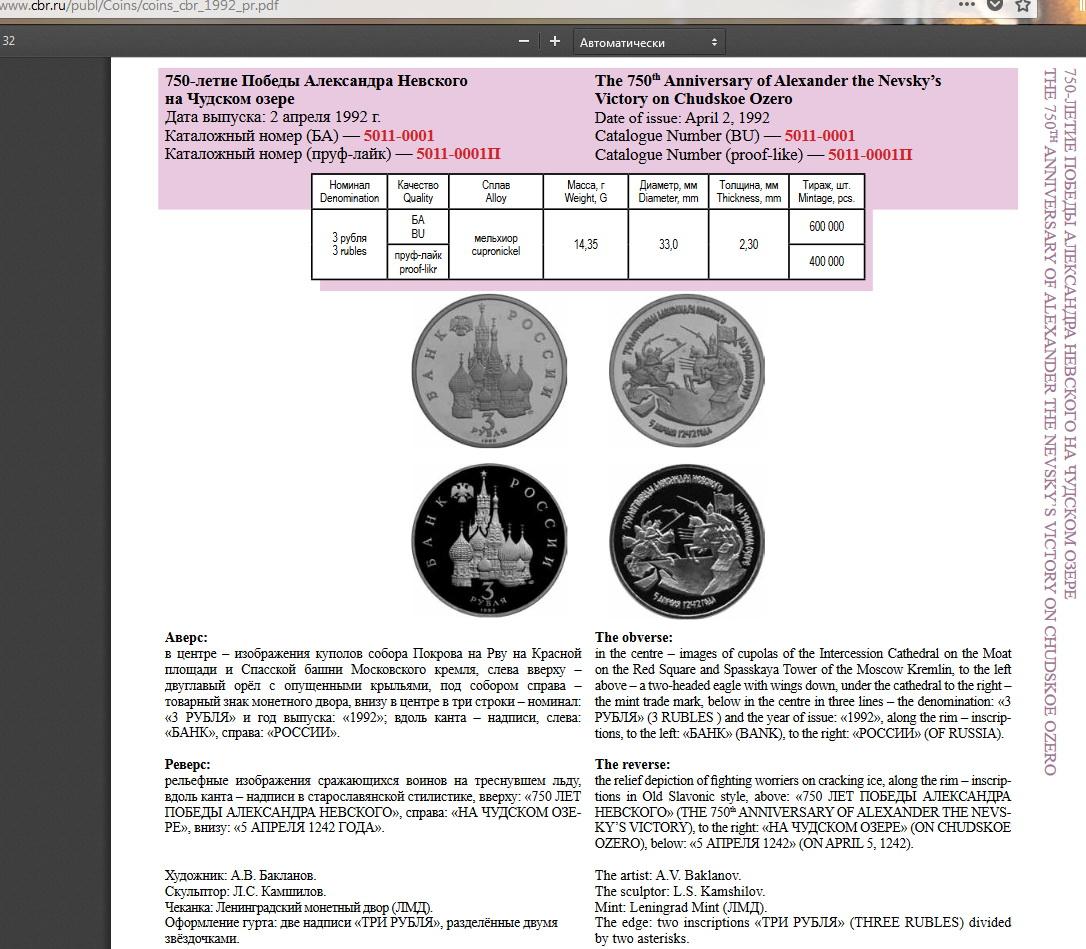This screenshot has width=1086, height=949.
Task: Click the page number field showing 32
Action: [x=10, y=41]
